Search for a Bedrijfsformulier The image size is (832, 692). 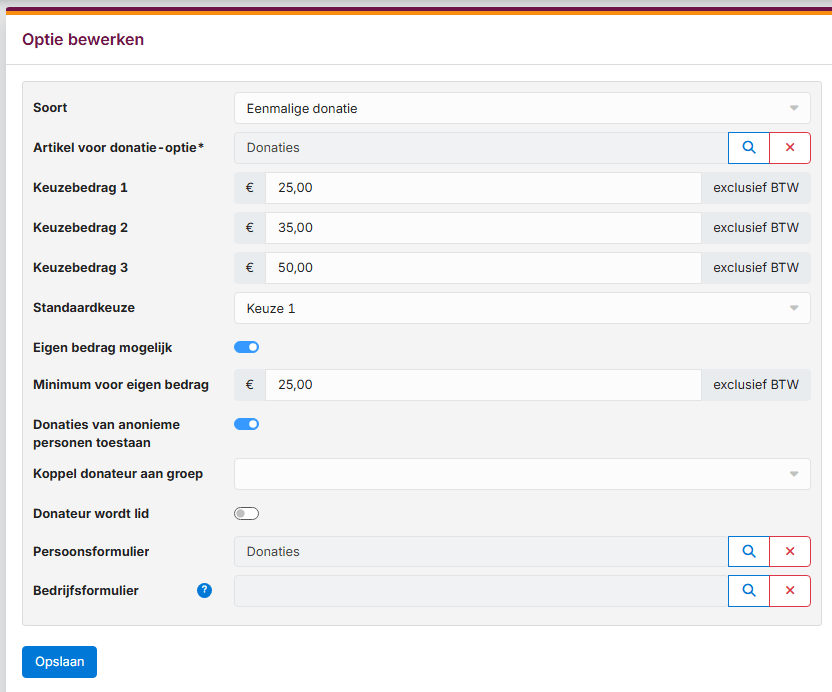[x=748, y=591]
